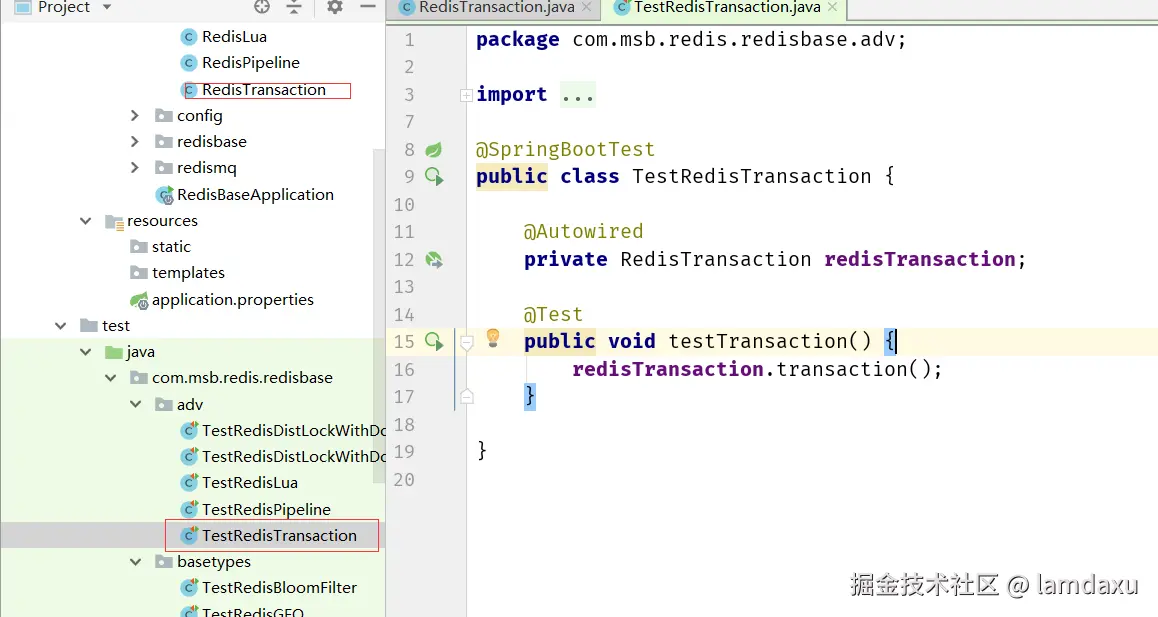This screenshot has width=1158, height=617.
Task: Close the RedisTransaction.java tab
Action: (x=586, y=7)
